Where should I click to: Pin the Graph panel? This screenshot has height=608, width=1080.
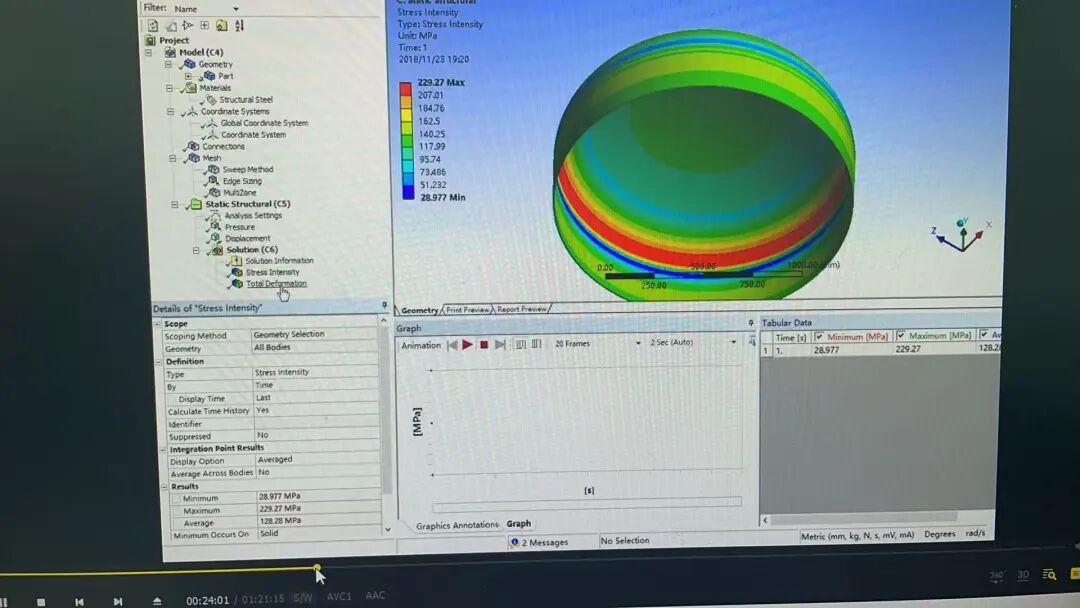coord(751,323)
